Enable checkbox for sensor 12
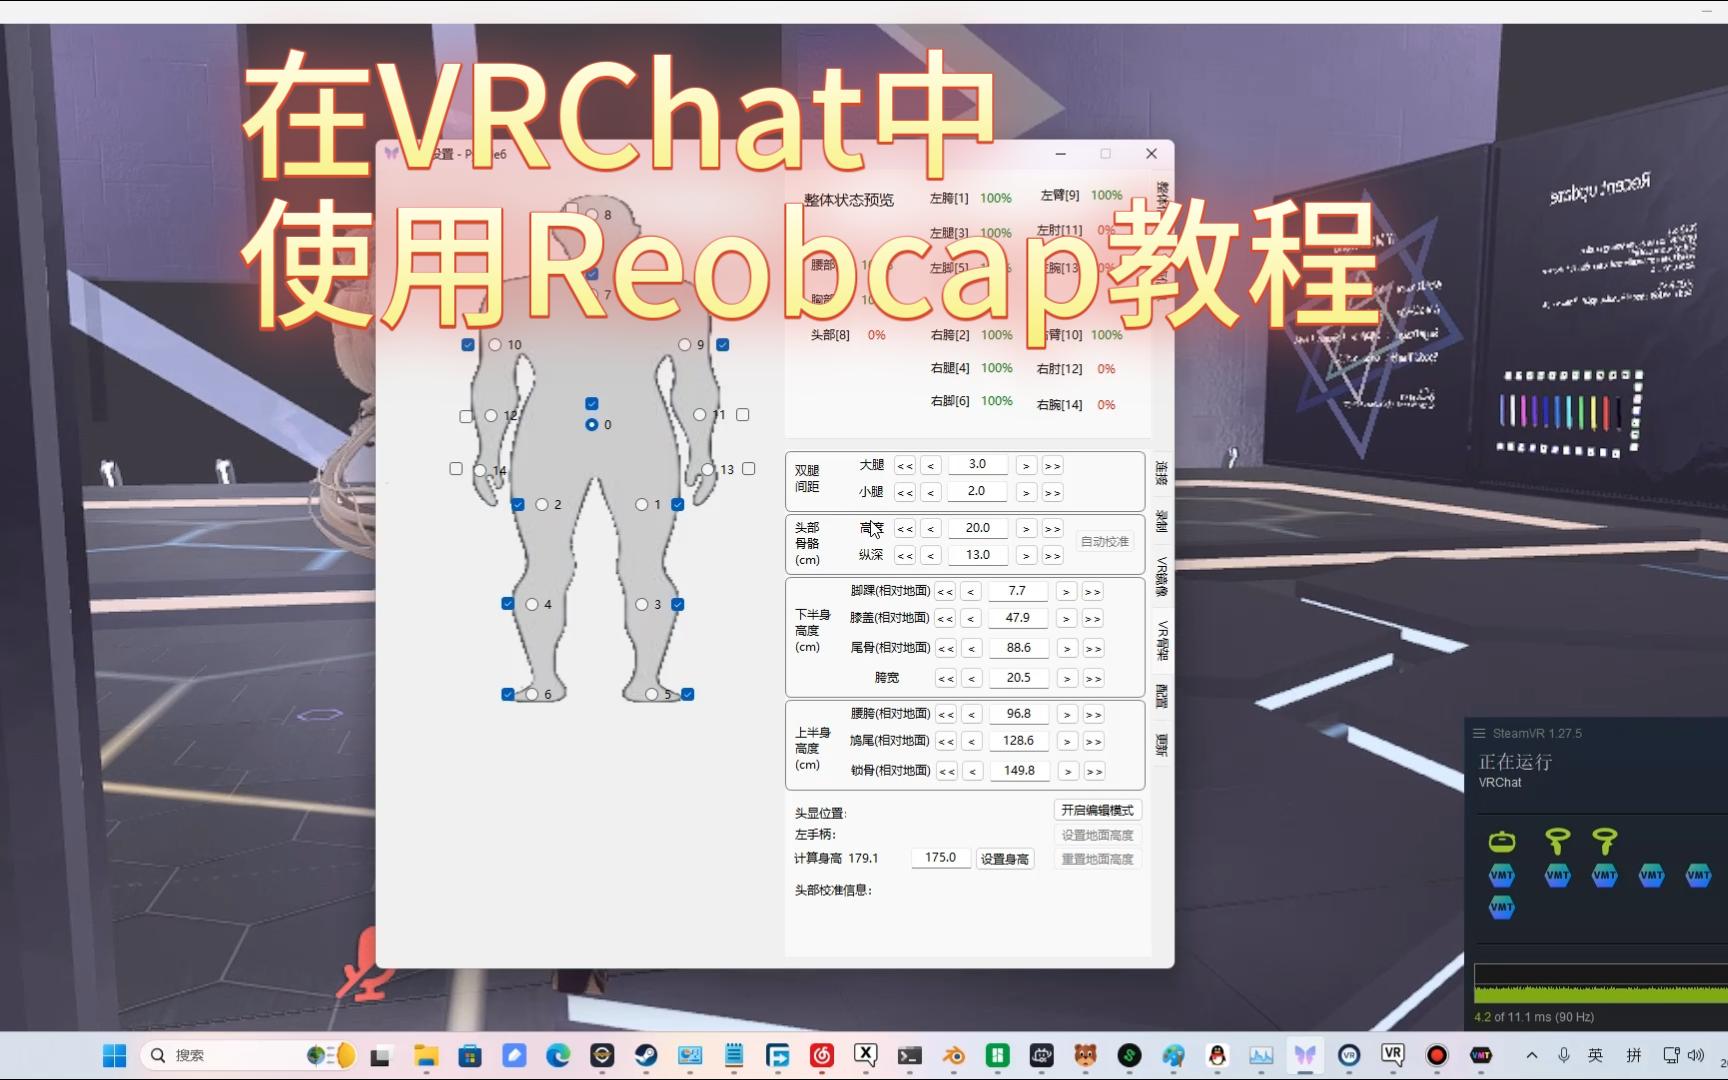 point(466,415)
